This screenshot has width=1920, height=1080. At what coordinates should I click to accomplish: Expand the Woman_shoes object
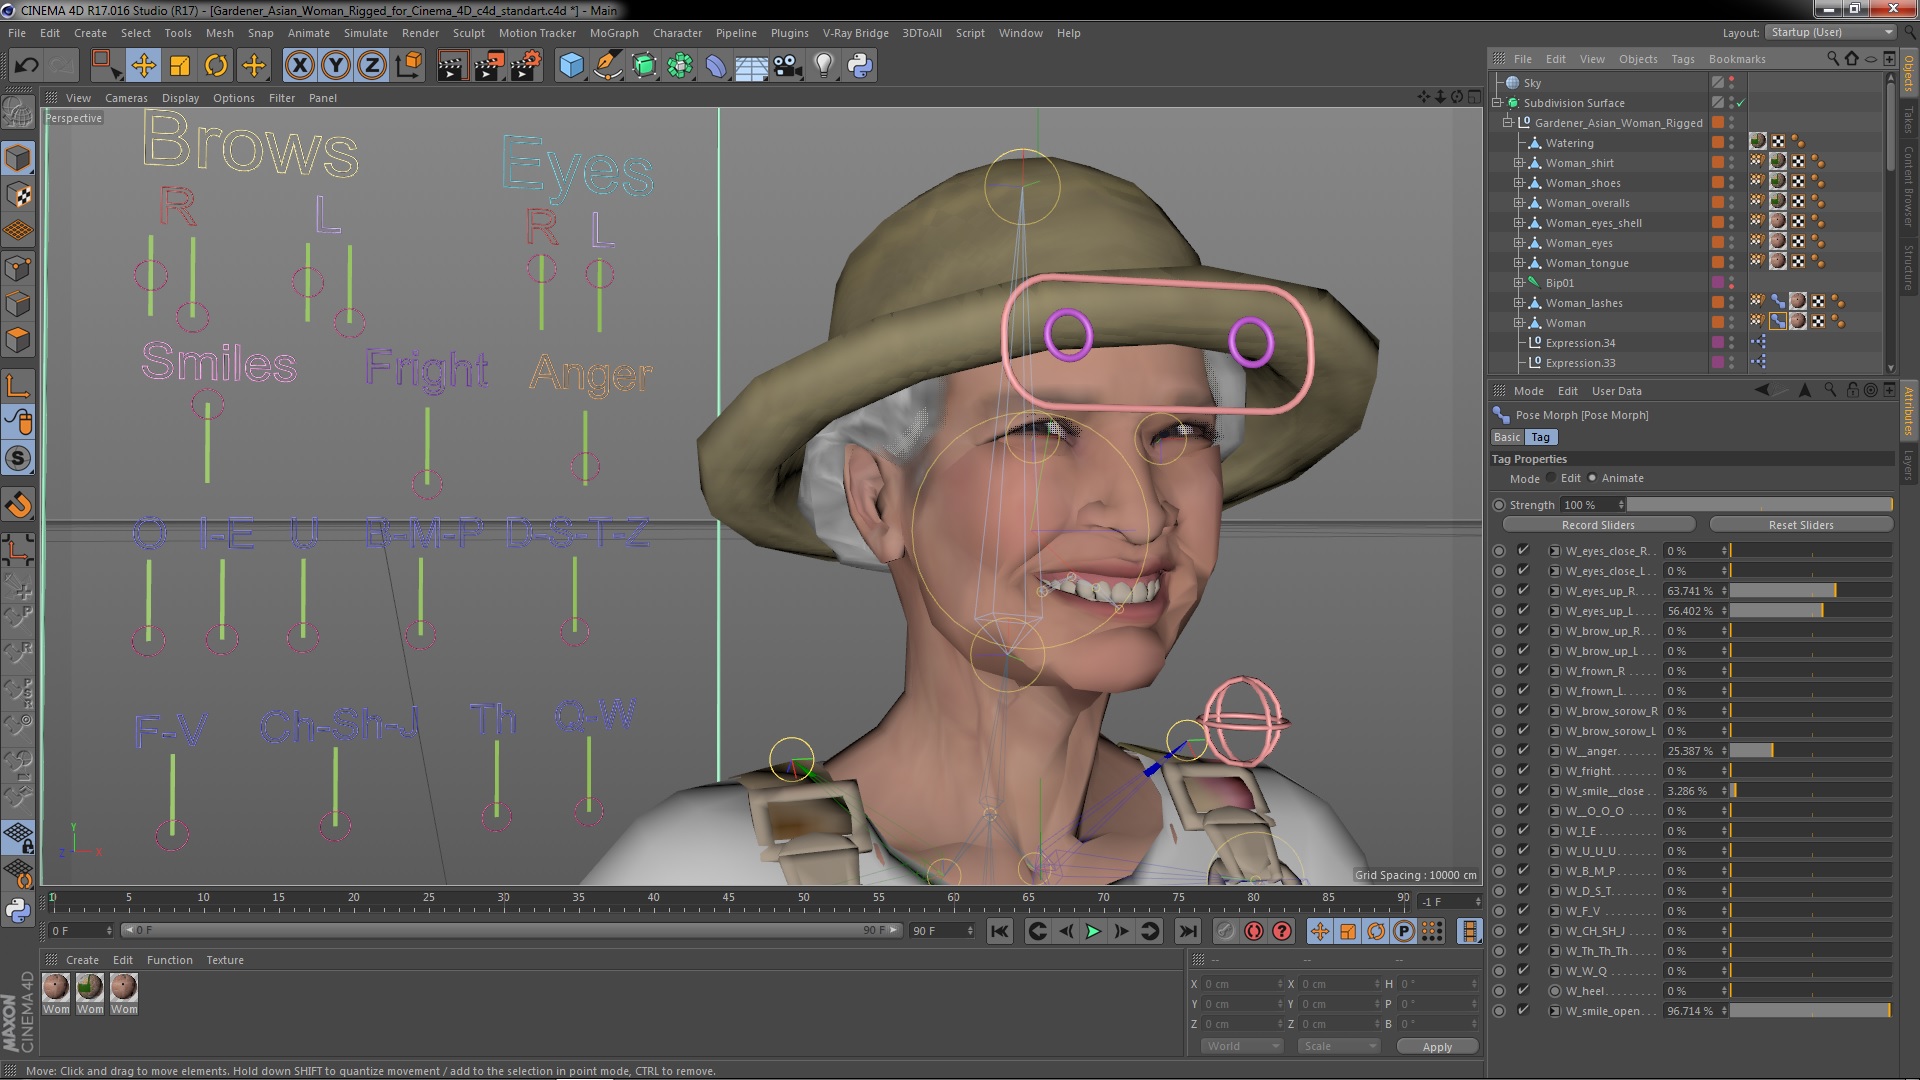tap(1519, 183)
